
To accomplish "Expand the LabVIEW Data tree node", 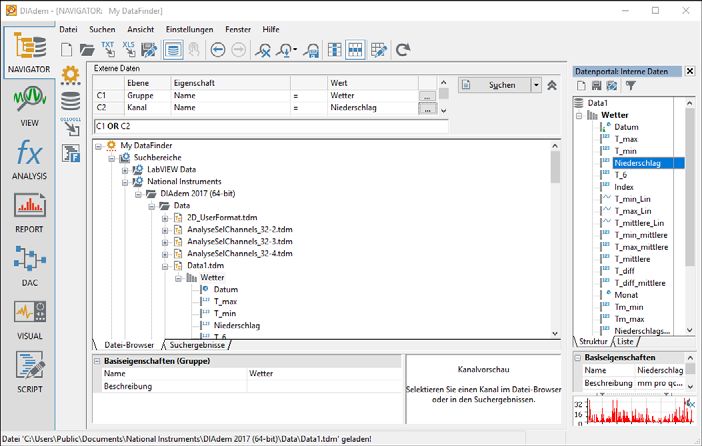I will [x=125, y=170].
